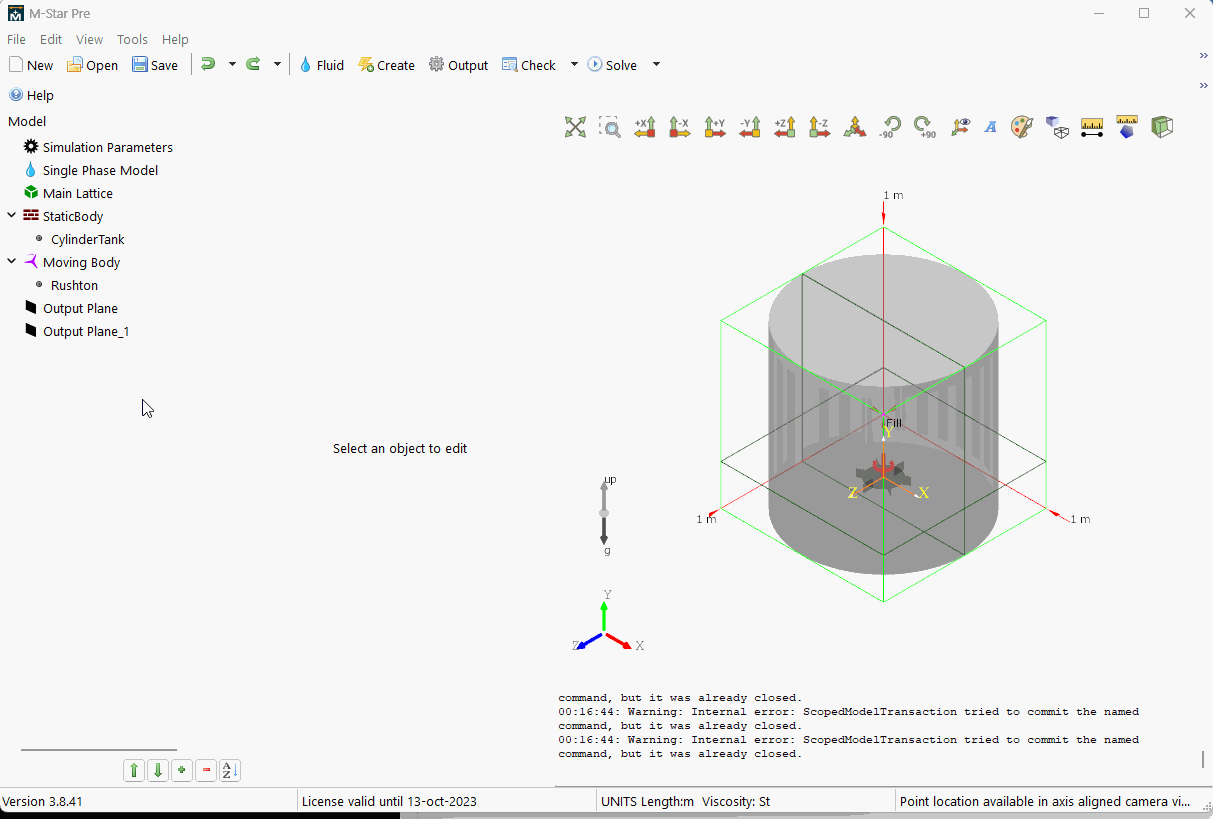Click the Help button with question icon
The height and width of the screenshot is (819, 1213).
click(31, 95)
